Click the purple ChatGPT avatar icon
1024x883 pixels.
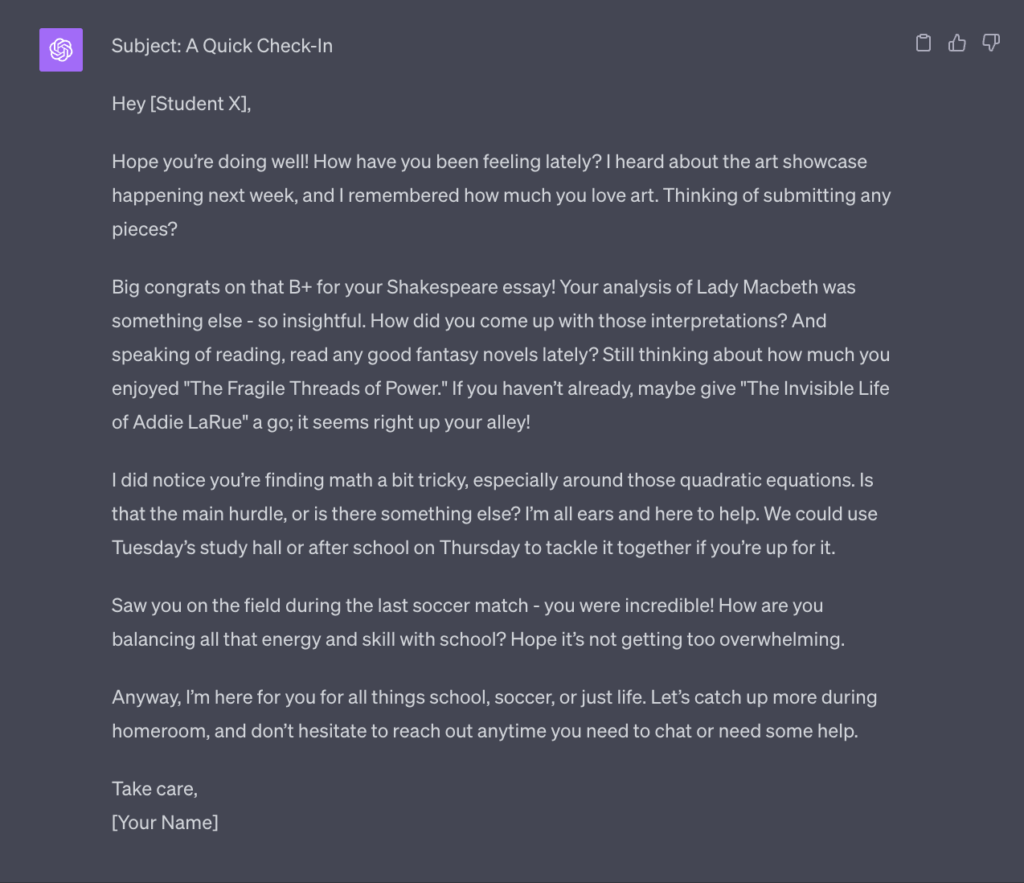pos(61,50)
